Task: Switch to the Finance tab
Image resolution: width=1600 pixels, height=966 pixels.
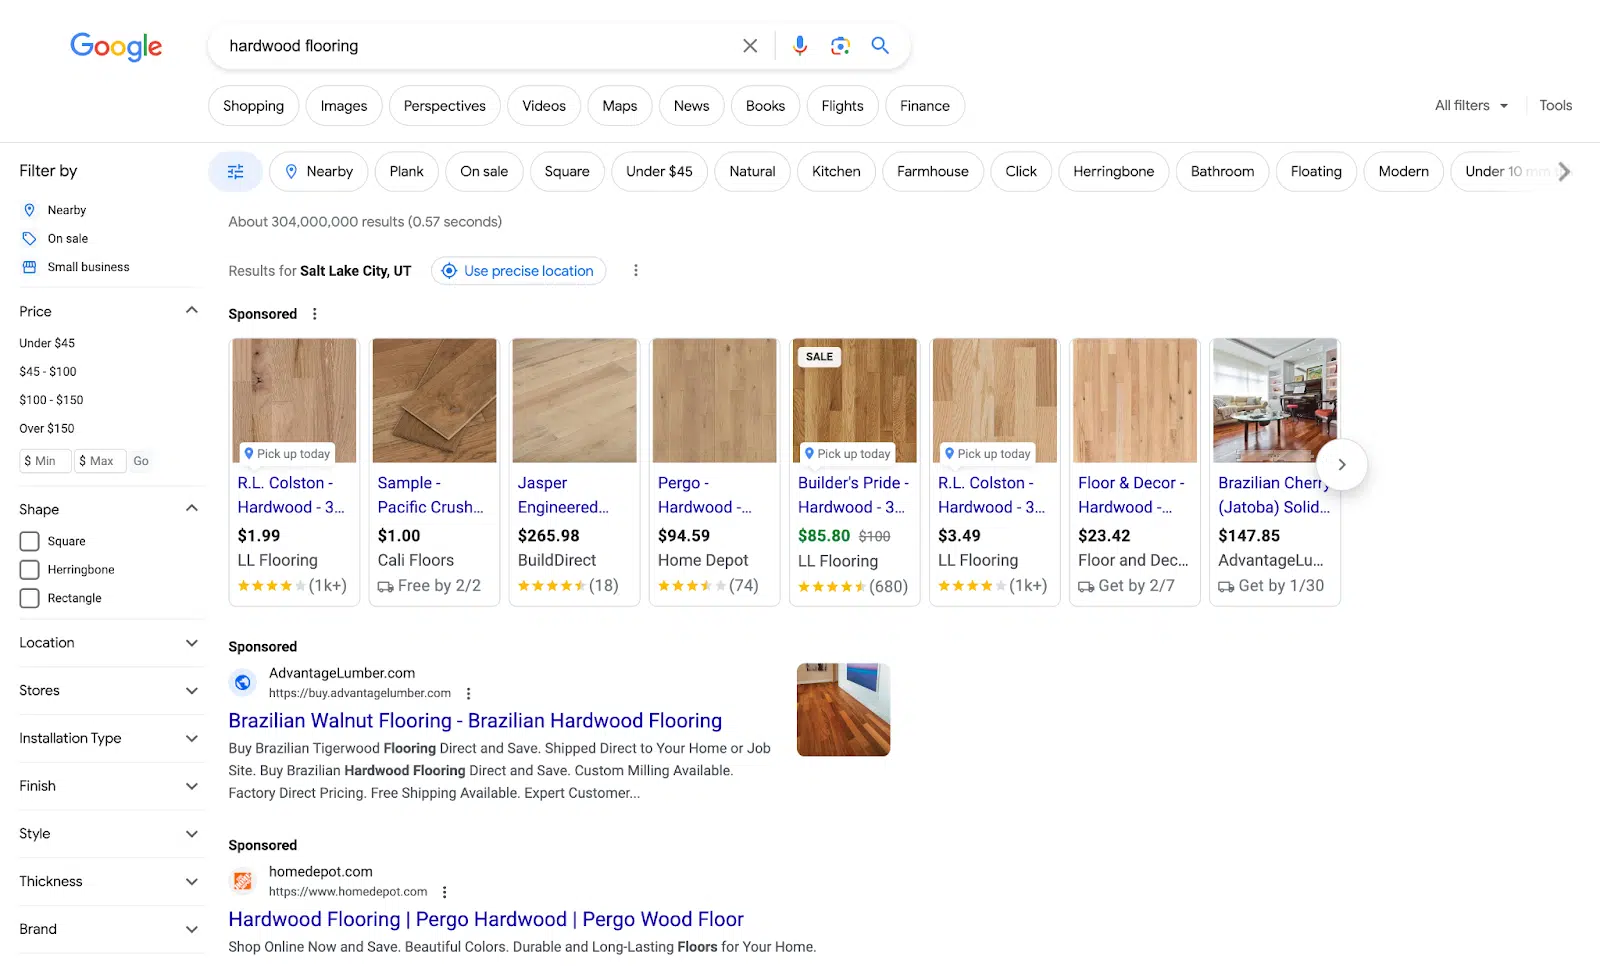Action: [x=925, y=106]
